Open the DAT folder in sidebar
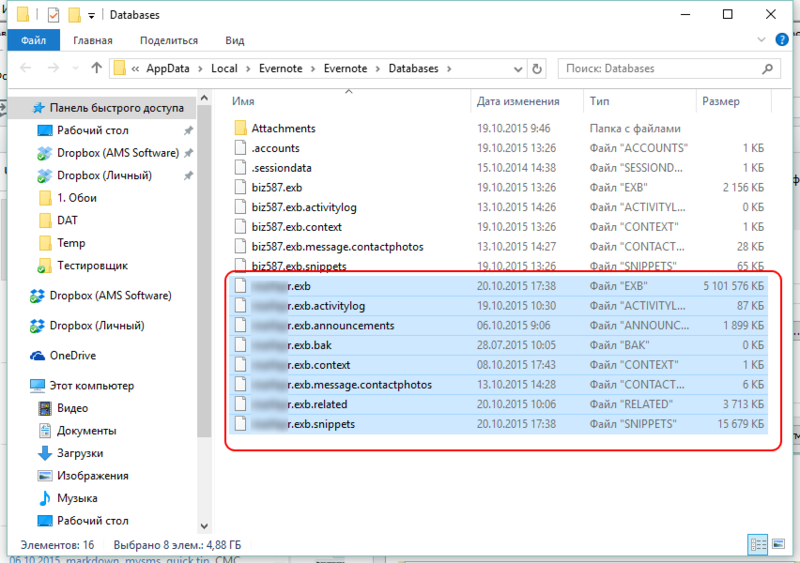 pyautogui.click(x=67, y=220)
